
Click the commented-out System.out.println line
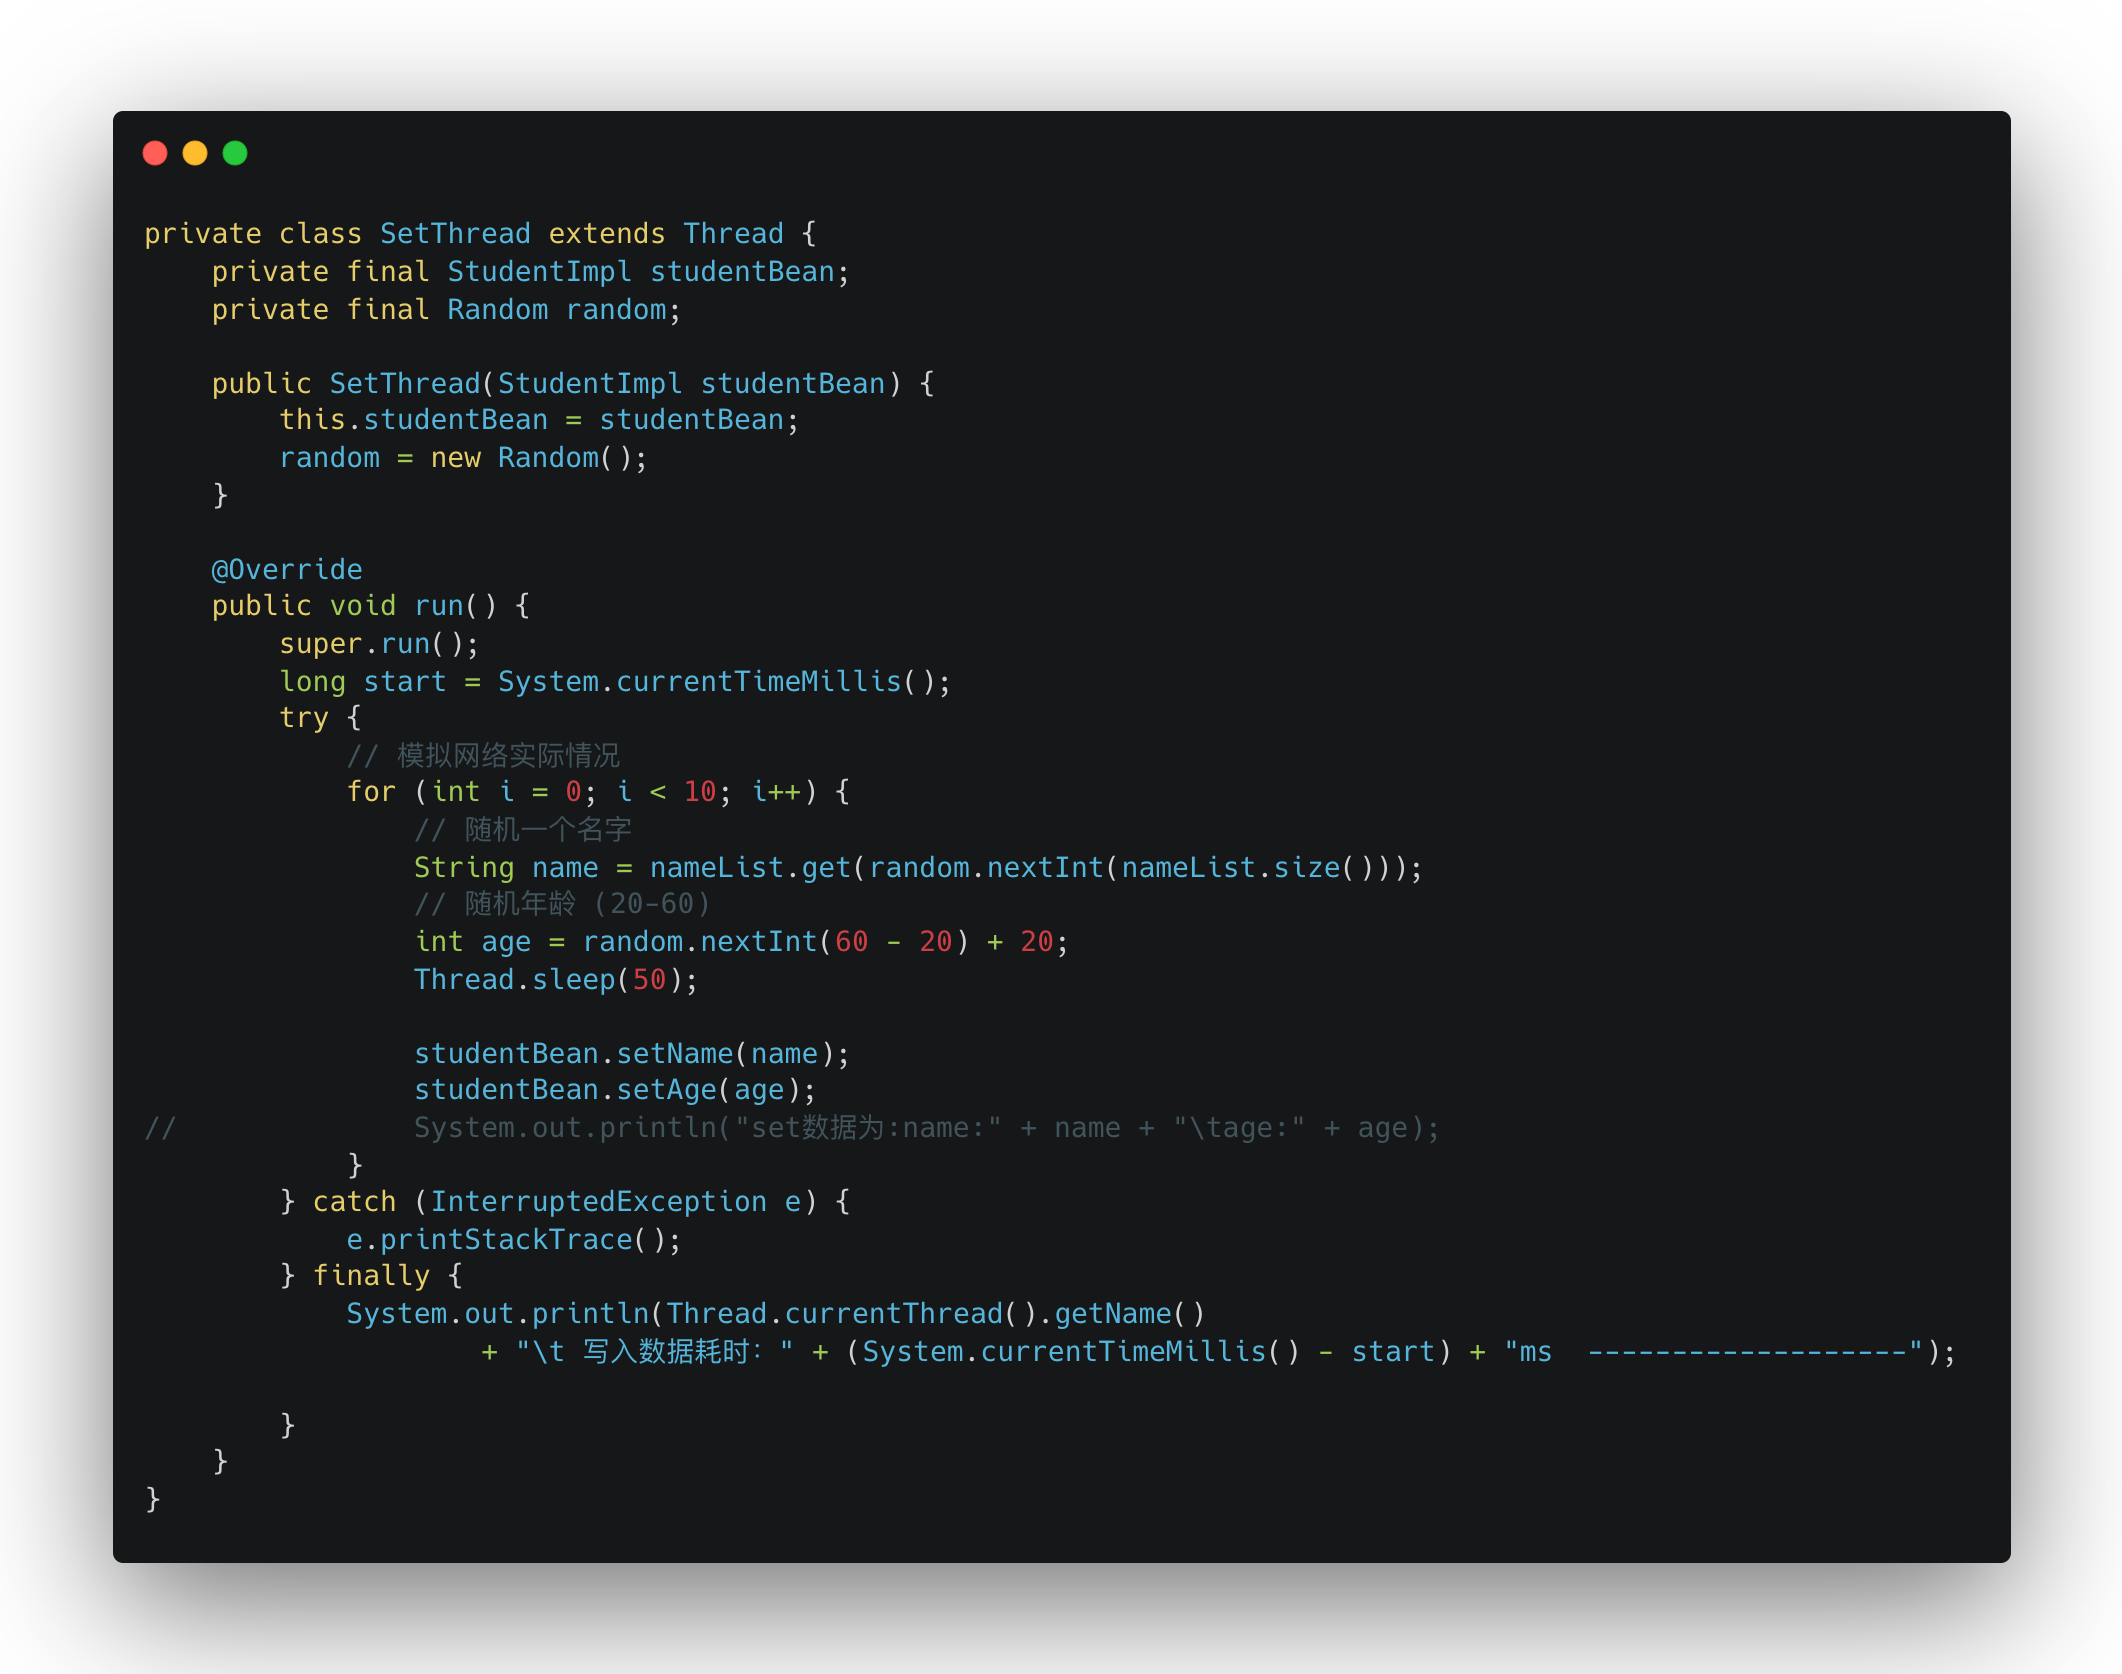792,1128
